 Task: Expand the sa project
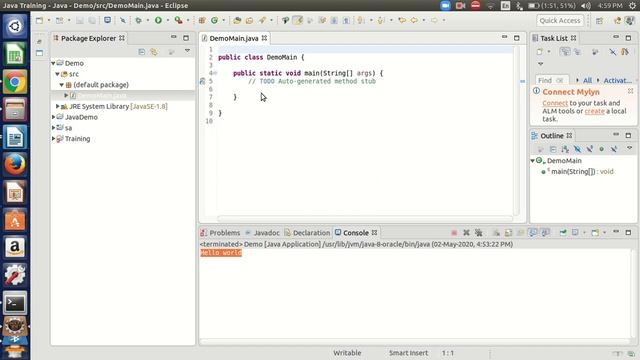[53, 128]
